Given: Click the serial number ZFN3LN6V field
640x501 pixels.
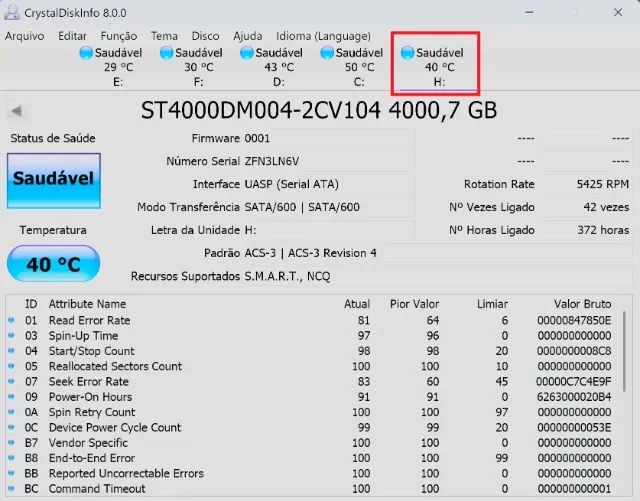Looking at the screenshot, I should 328,161.
